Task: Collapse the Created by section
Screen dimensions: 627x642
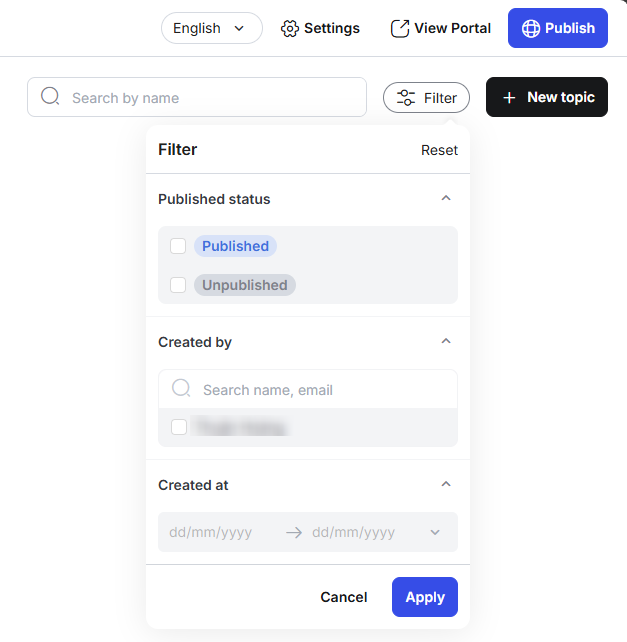Action: (446, 341)
